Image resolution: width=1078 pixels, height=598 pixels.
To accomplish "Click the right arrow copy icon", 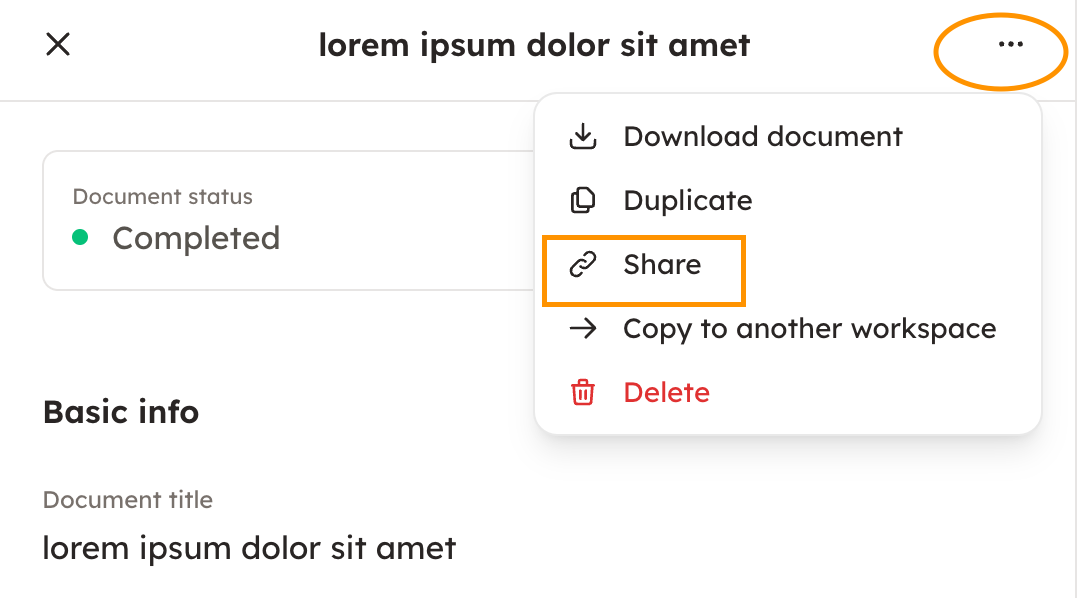I will [582, 329].
